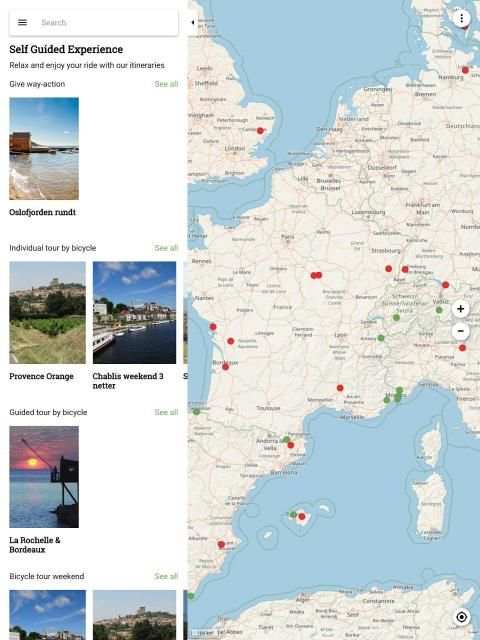Open the three-dot overflow menu on map
The image size is (480, 640).
click(x=462, y=18)
